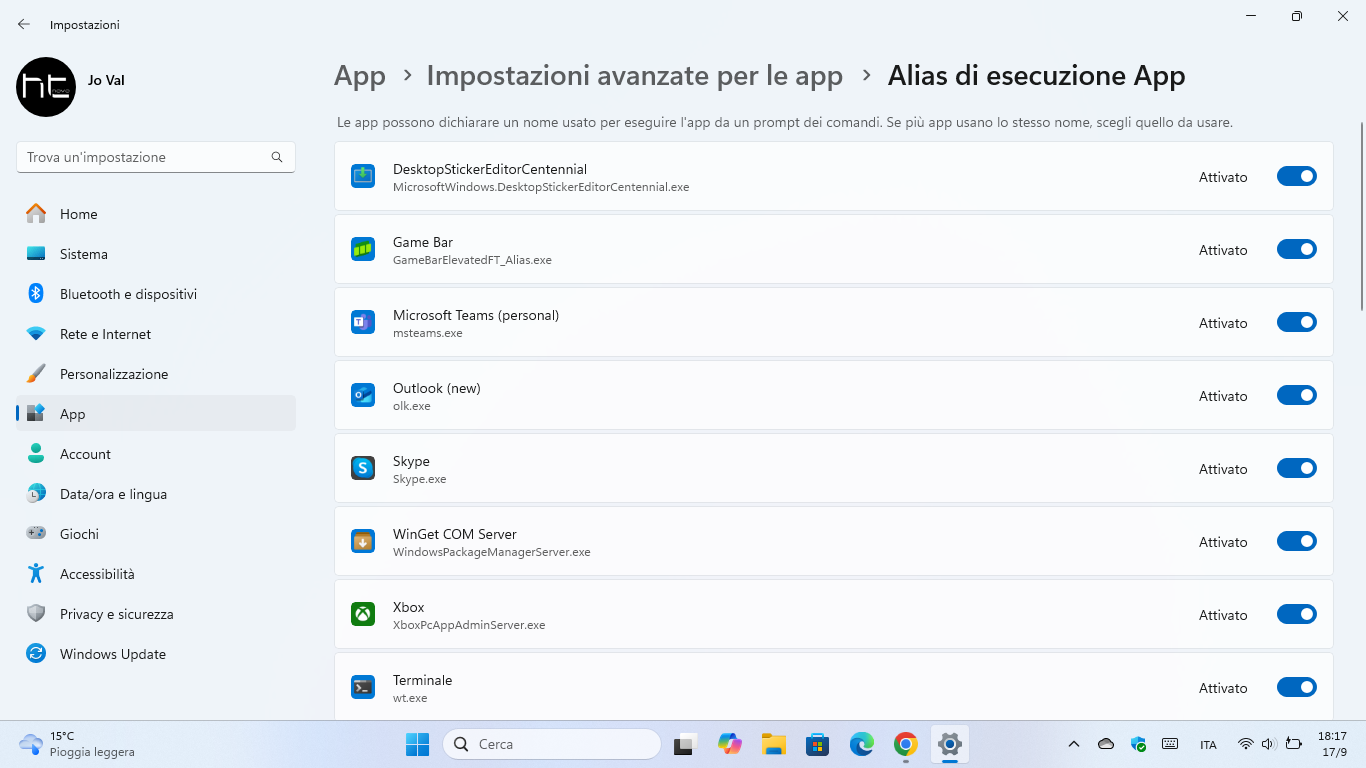Disable Terminale wt.exe alias toggle
Screen dimensions: 1366x768
(x=1297, y=687)
